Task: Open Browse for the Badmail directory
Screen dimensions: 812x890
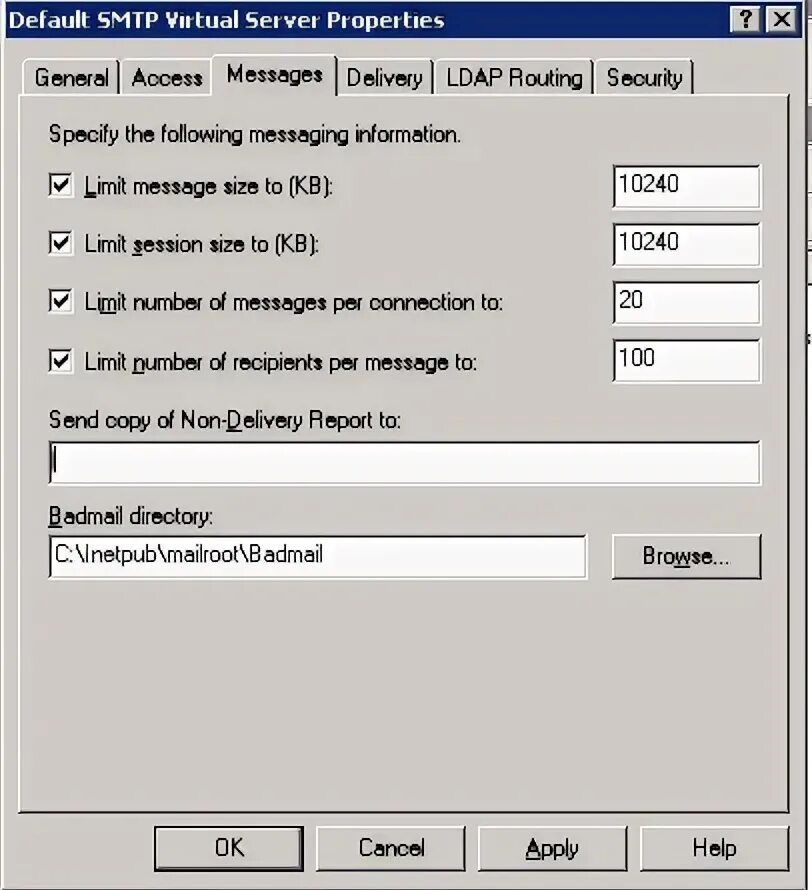Action: [687, 556]
